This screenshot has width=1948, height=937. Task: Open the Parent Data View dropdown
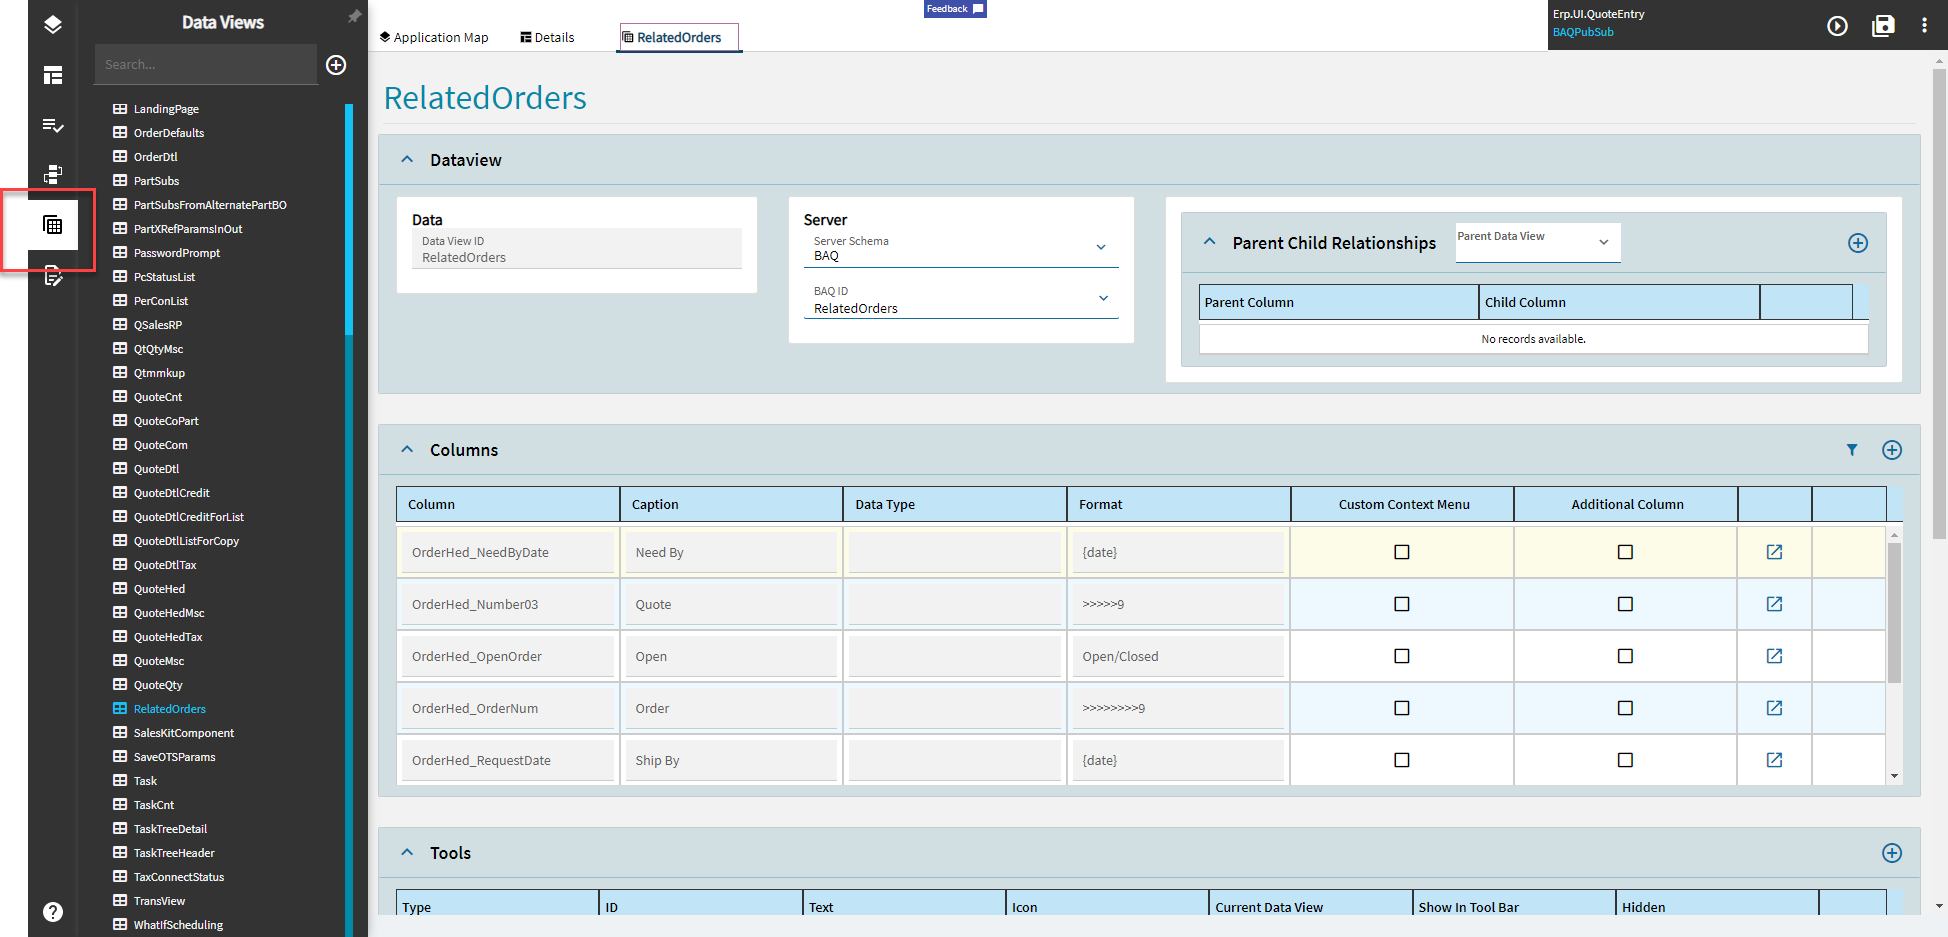[1603, 242]
